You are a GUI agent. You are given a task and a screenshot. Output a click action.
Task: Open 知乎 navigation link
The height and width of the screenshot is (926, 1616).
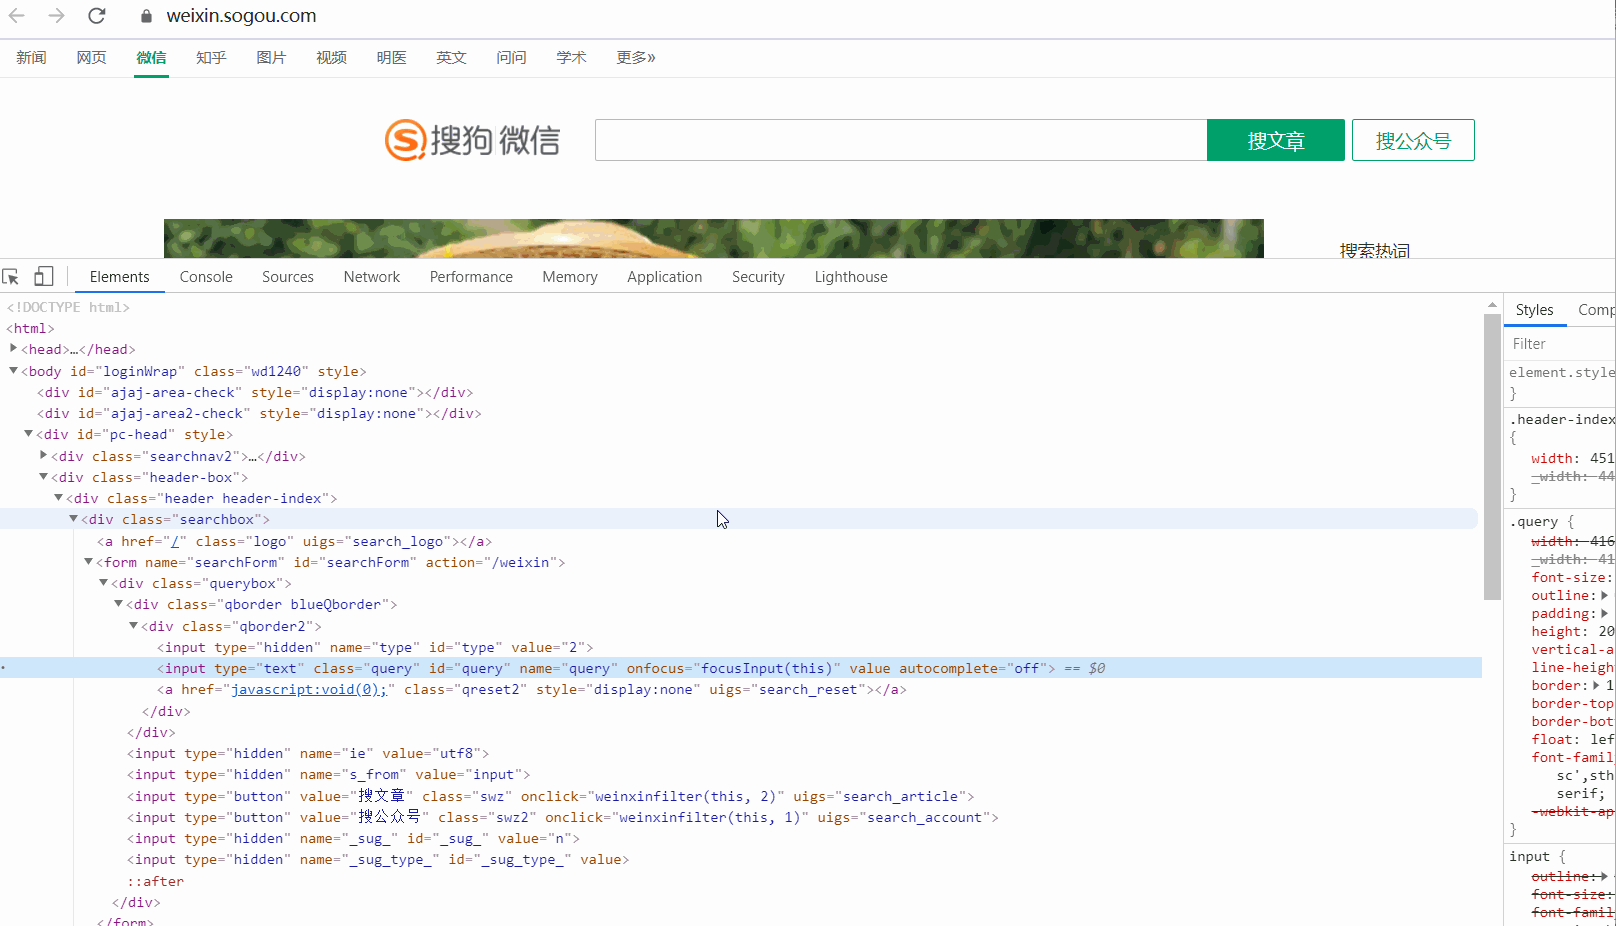pos(211,57)
